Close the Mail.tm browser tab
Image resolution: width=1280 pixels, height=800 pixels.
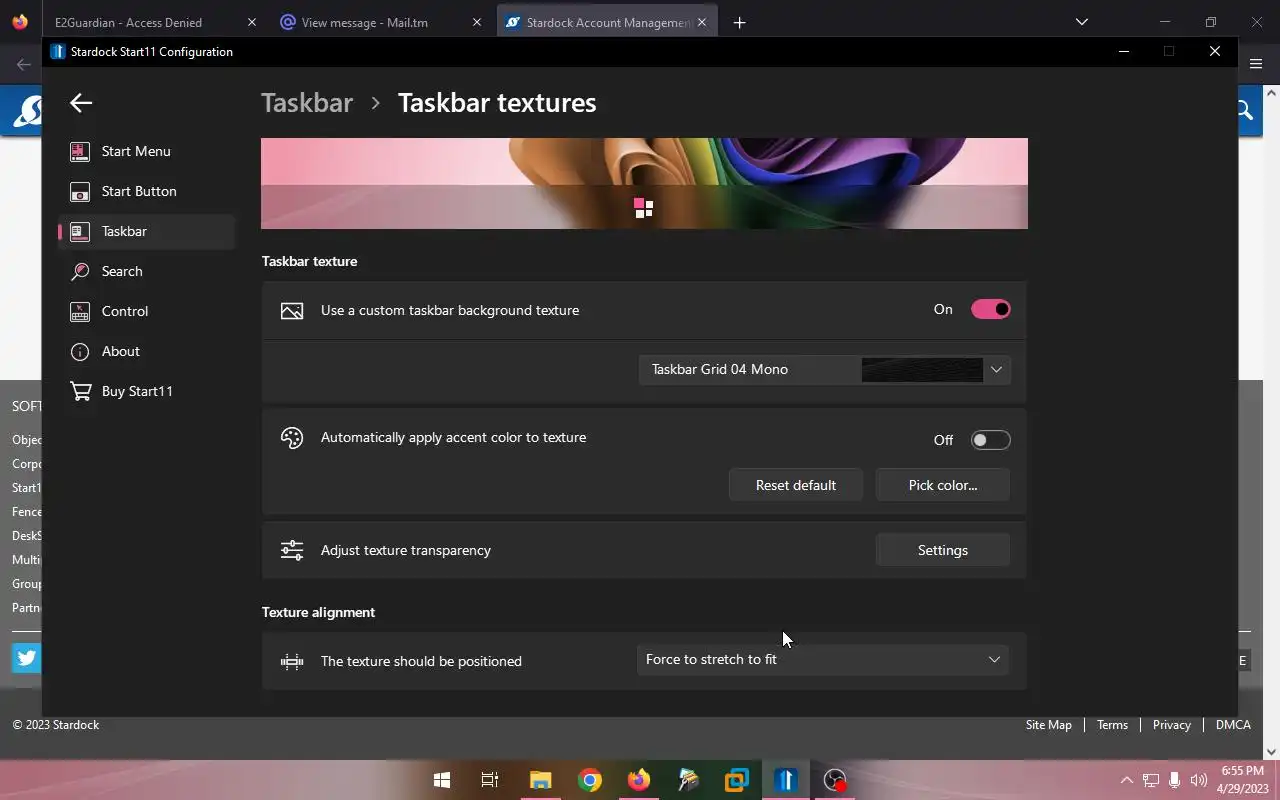[476, 22]
